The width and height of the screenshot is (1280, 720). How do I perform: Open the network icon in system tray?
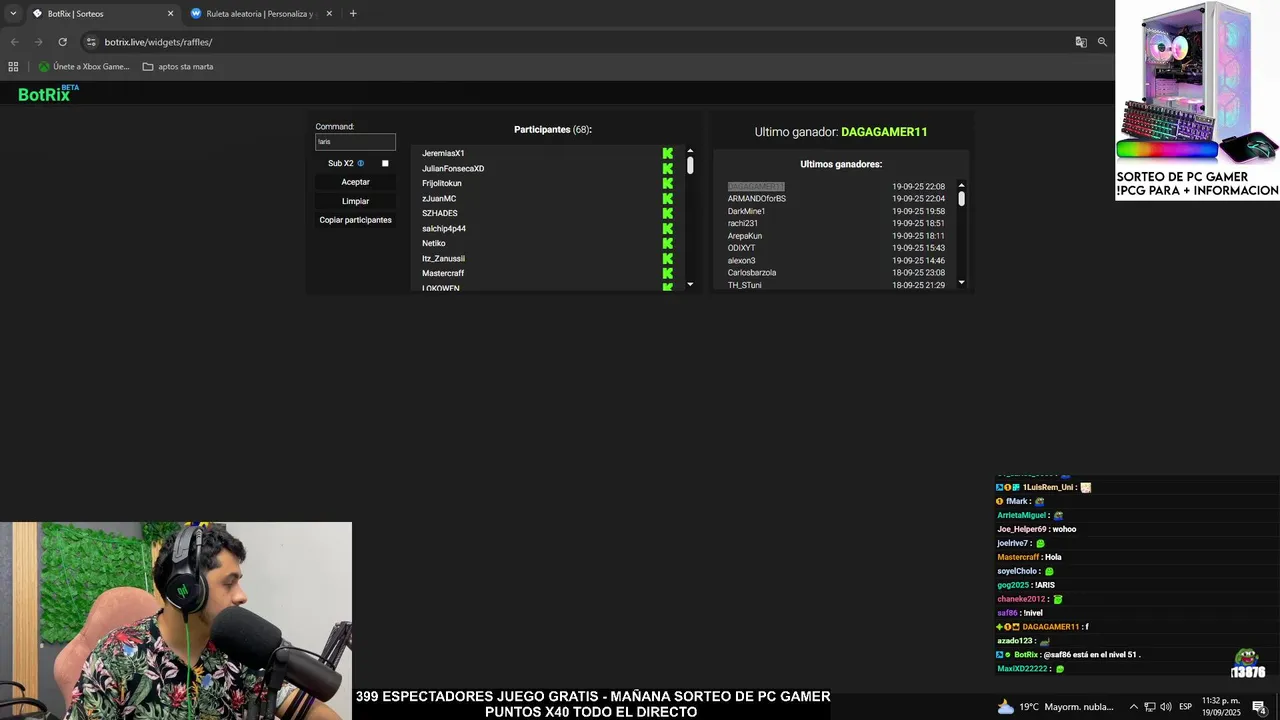point(1150,707)
